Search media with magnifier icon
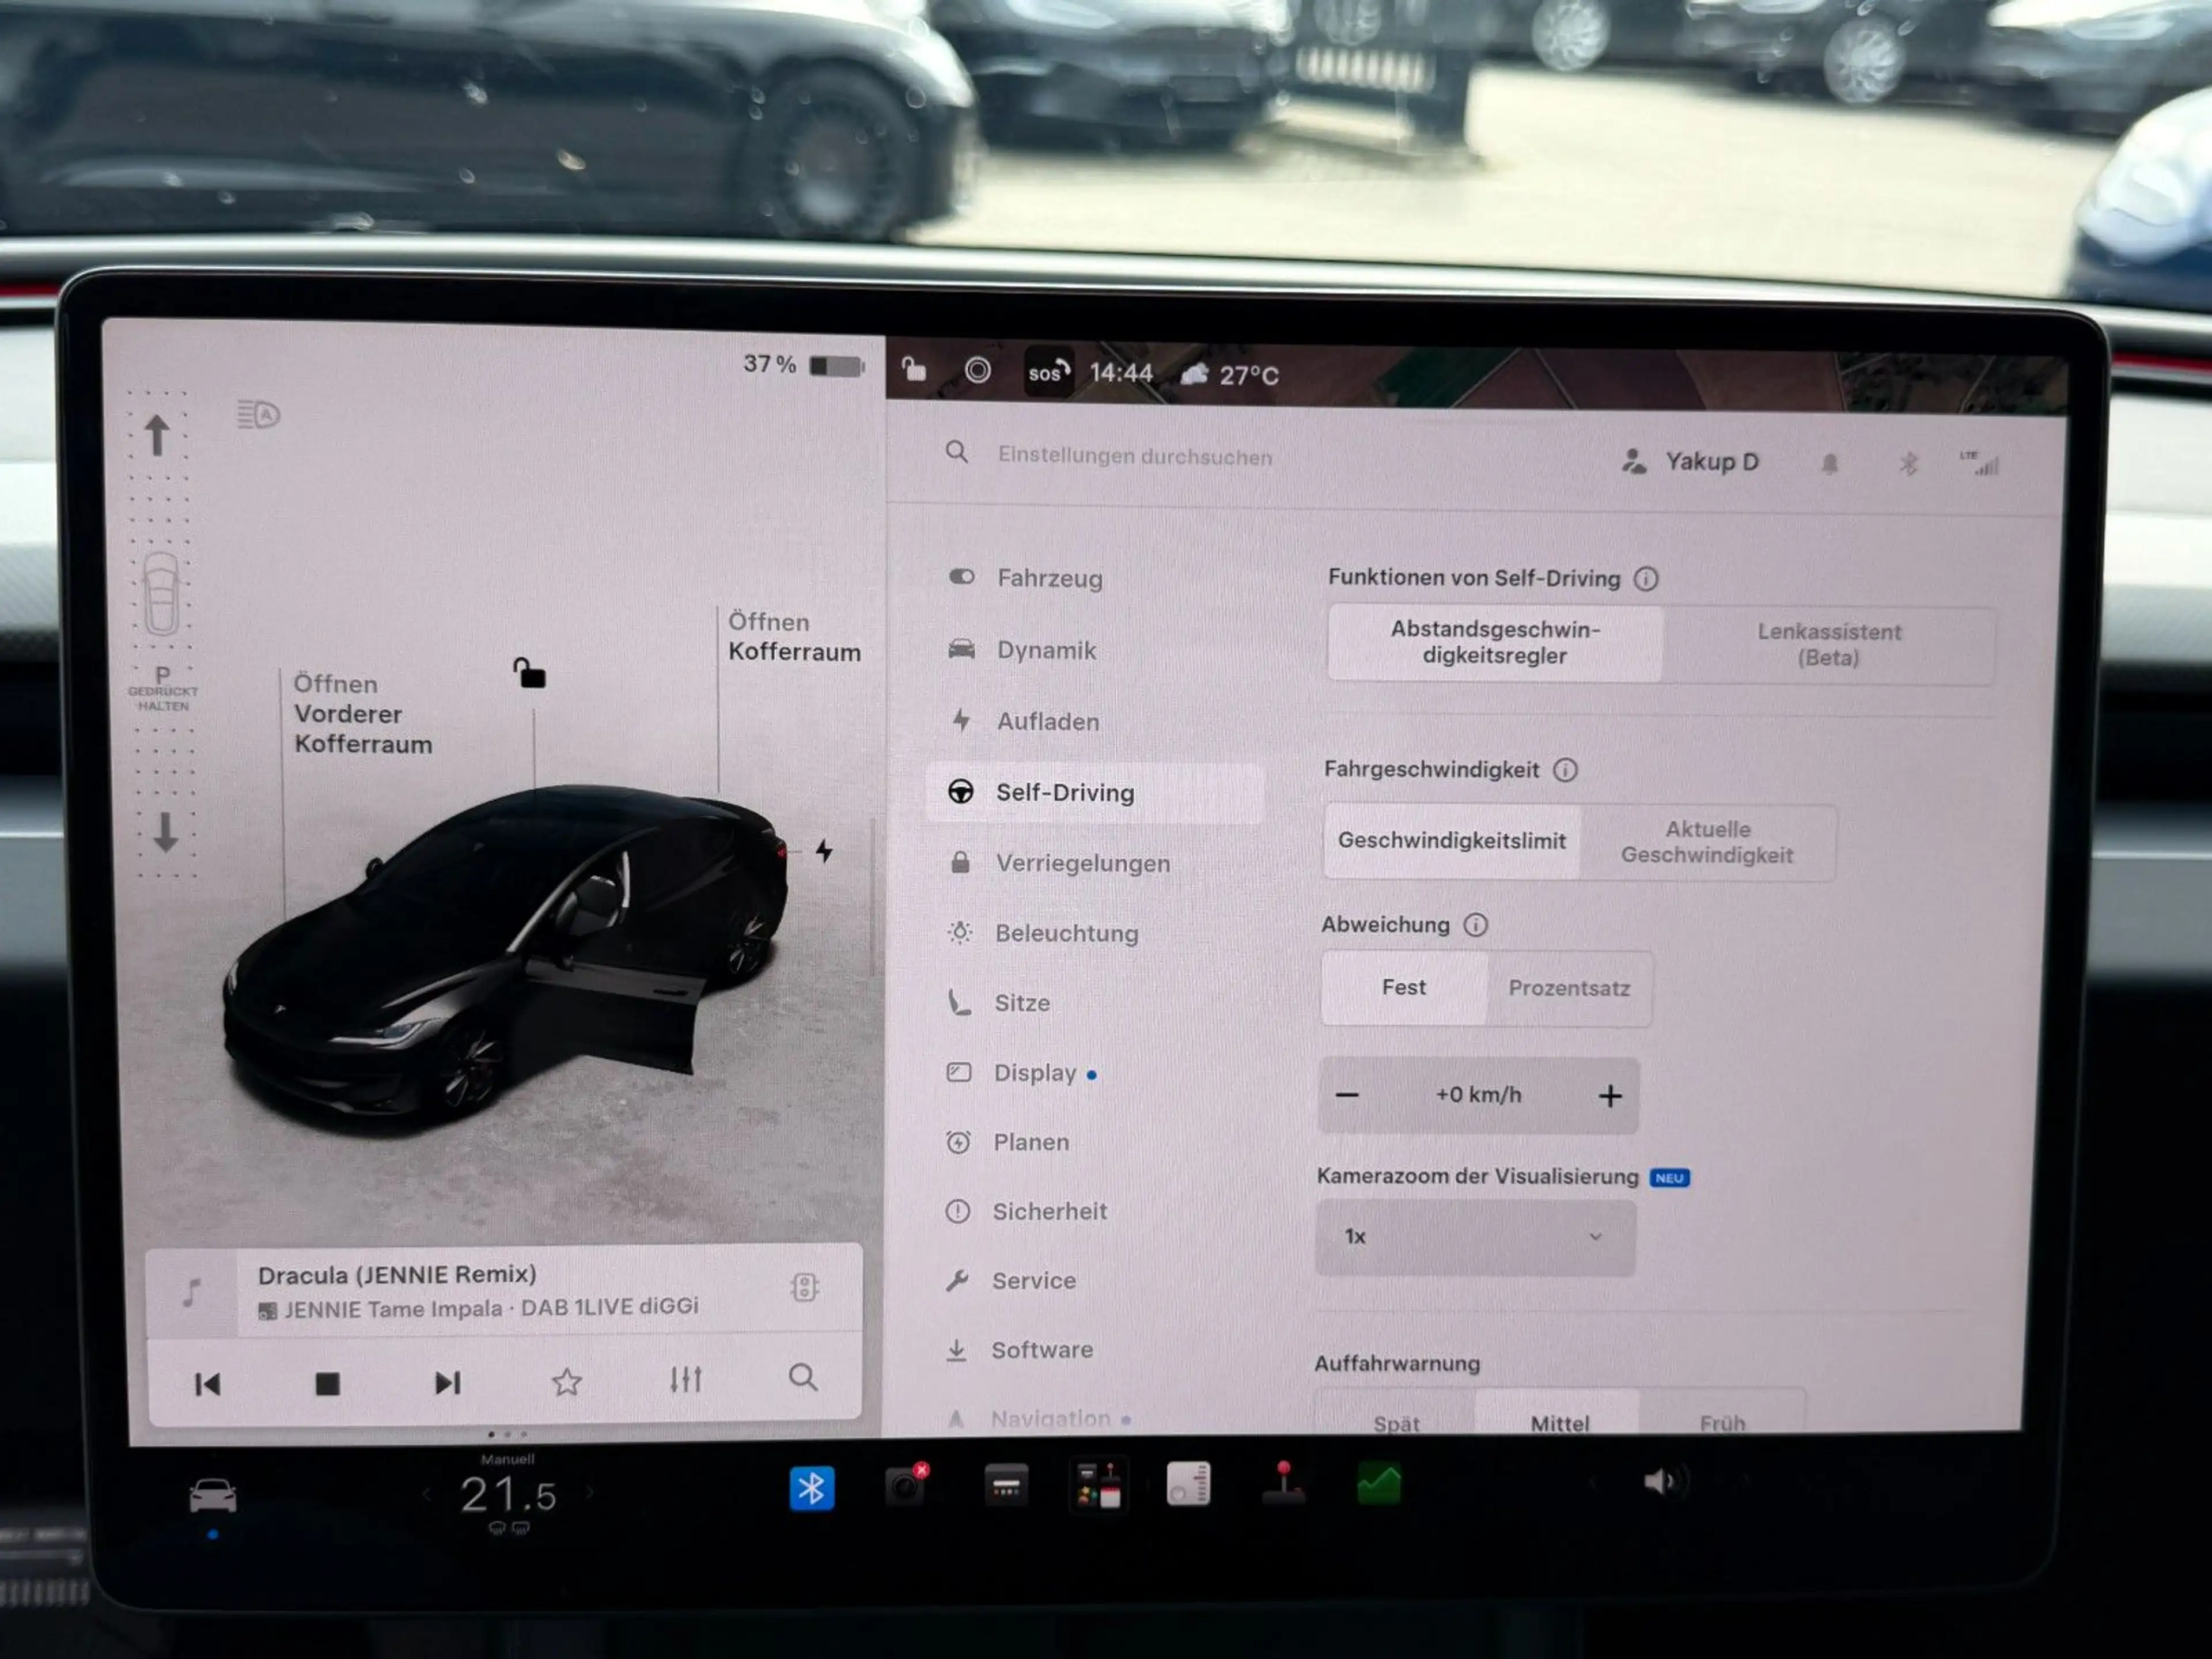Screen dimensions: 2212x1659 803,1378
